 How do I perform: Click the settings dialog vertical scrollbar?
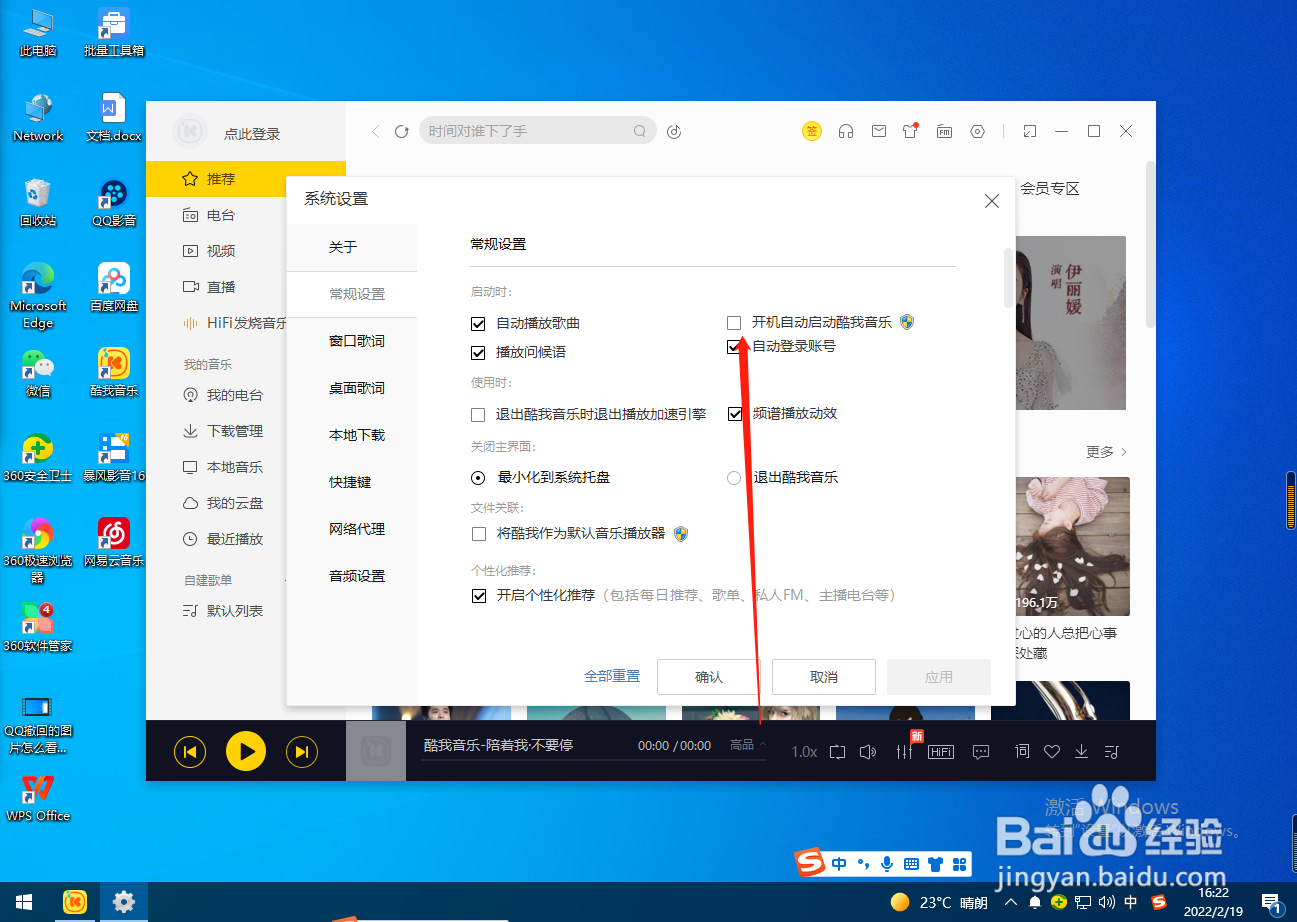pos(1008,279)
